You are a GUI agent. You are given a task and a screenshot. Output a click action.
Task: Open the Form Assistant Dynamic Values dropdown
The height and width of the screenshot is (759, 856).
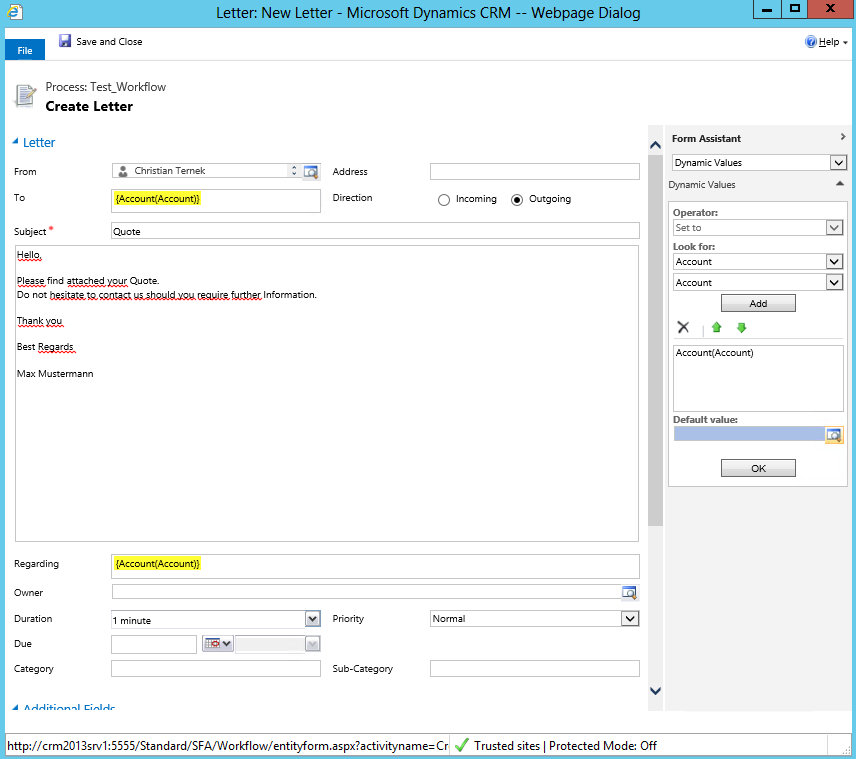[x=839, y=162]
